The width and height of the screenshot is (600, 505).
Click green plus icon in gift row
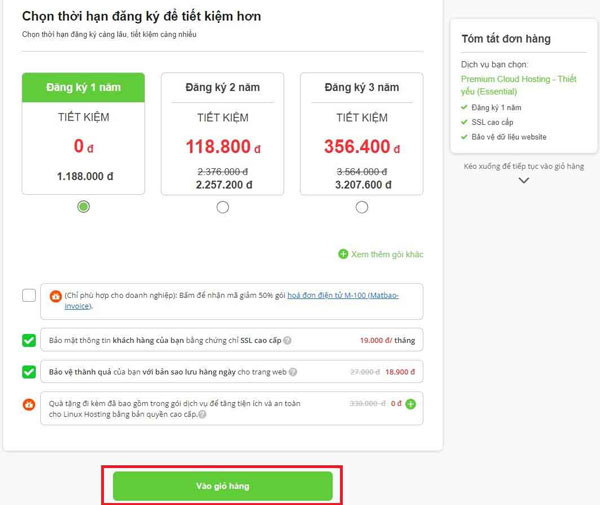[x=411, y=404]
